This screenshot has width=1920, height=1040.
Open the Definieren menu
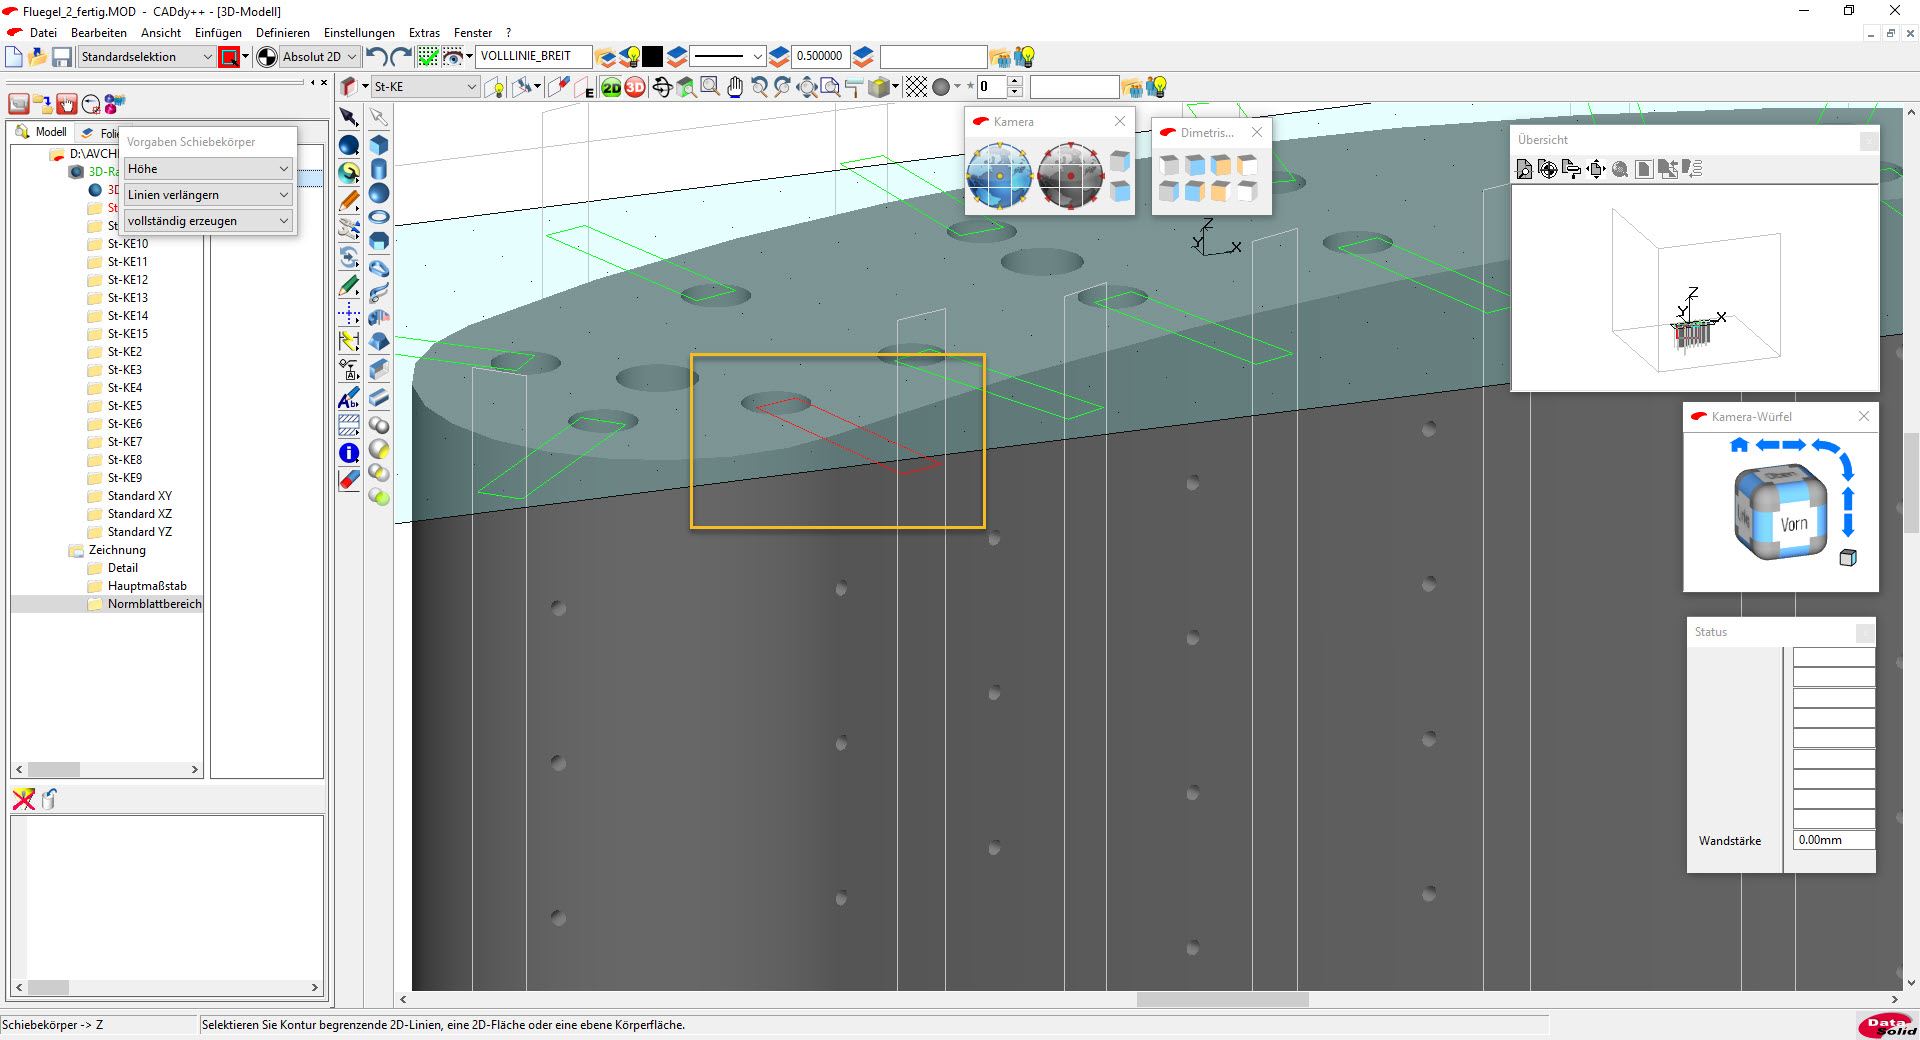click(283, 33)
